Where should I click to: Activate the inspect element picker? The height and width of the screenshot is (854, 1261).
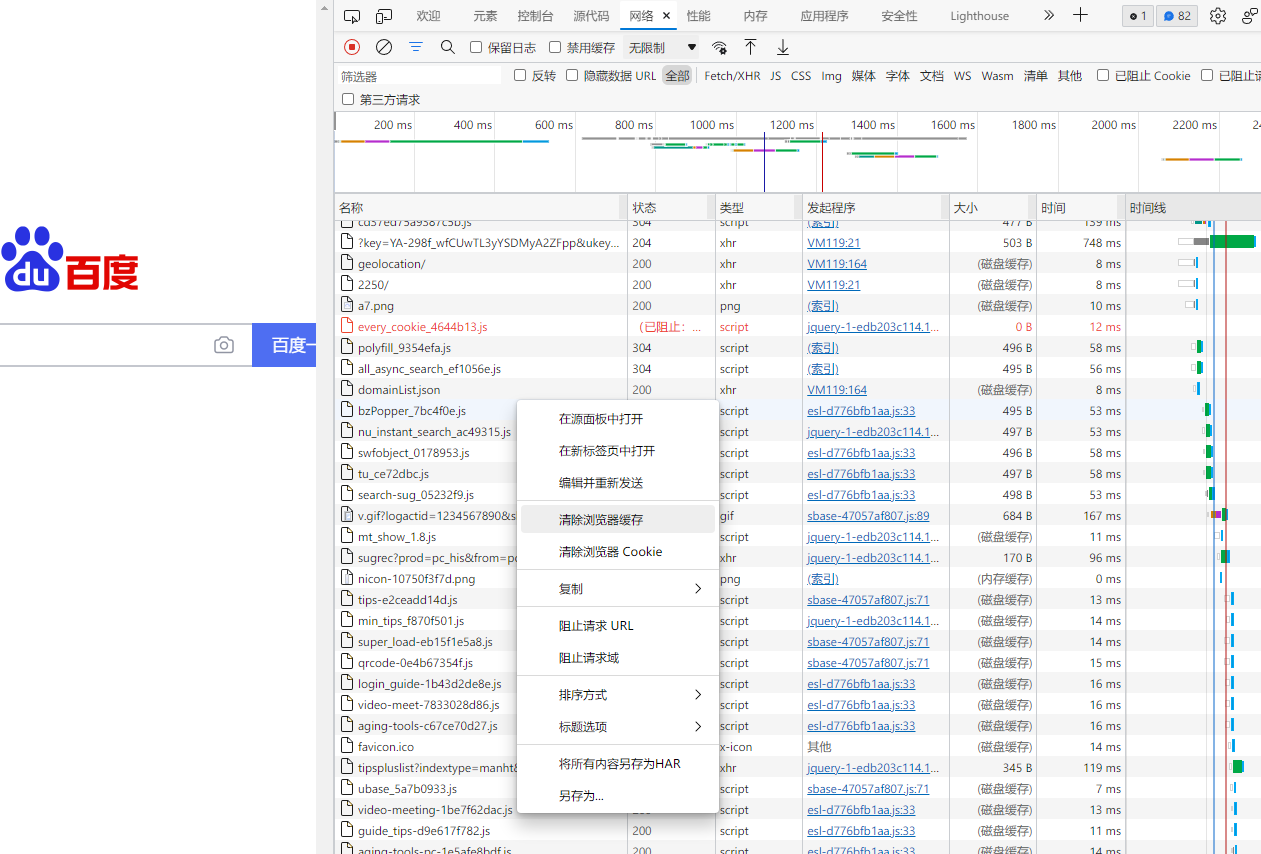pos(352,16)
